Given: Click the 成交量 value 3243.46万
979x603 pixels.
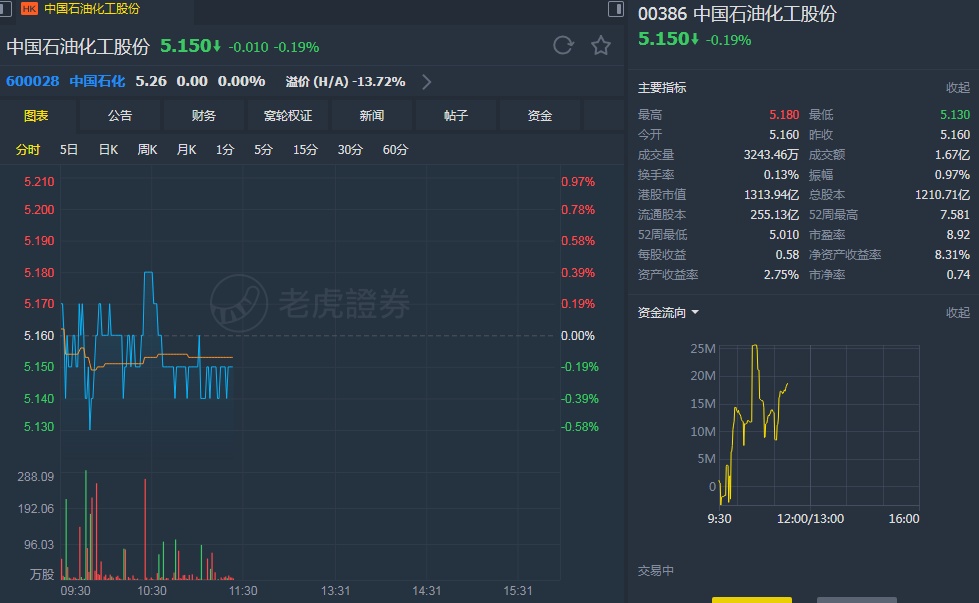Looking at the screenshot, I should coord(770,155).
